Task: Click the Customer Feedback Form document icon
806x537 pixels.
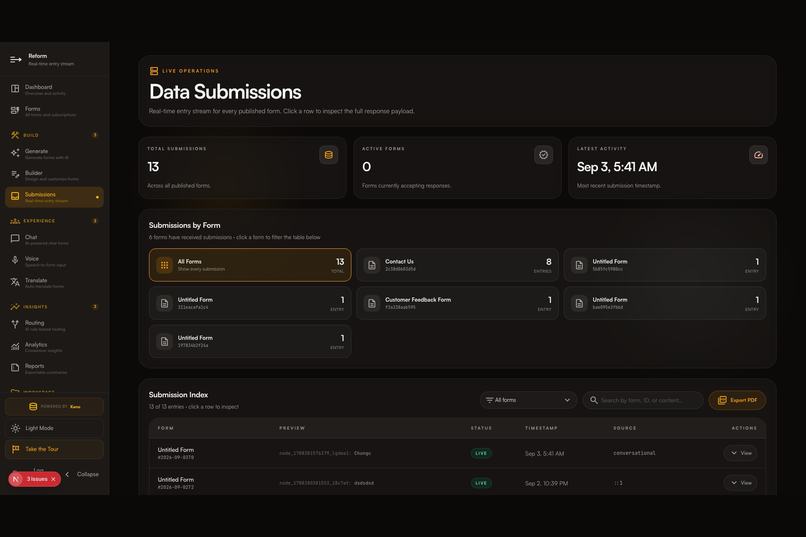Action: pos(372,303)
